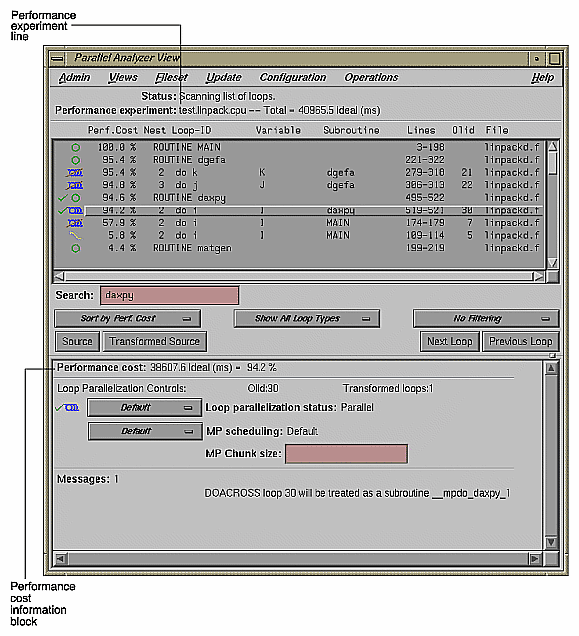
Task: Open the Views menu
Action: point(123,77)
